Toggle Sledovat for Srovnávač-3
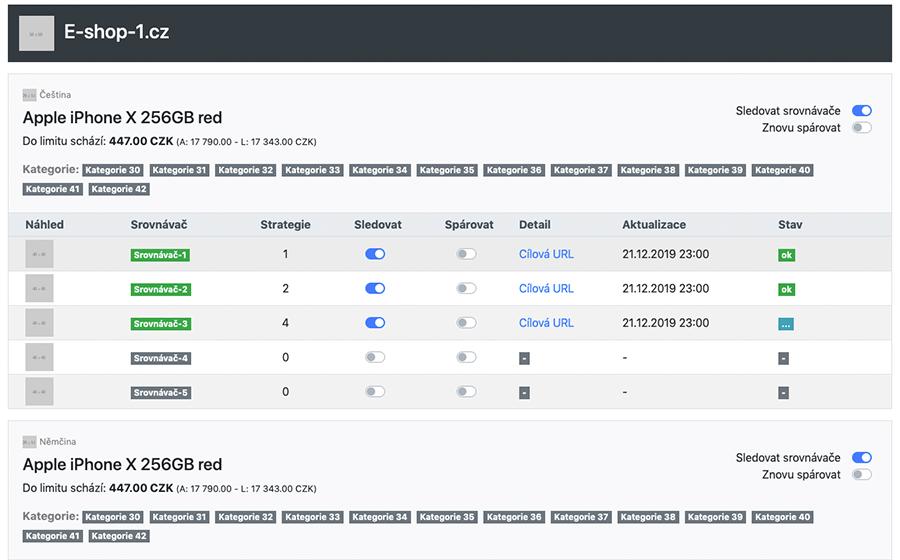This screenshot has height=560, width=900. pyautogui.click(x=375, y=323)
